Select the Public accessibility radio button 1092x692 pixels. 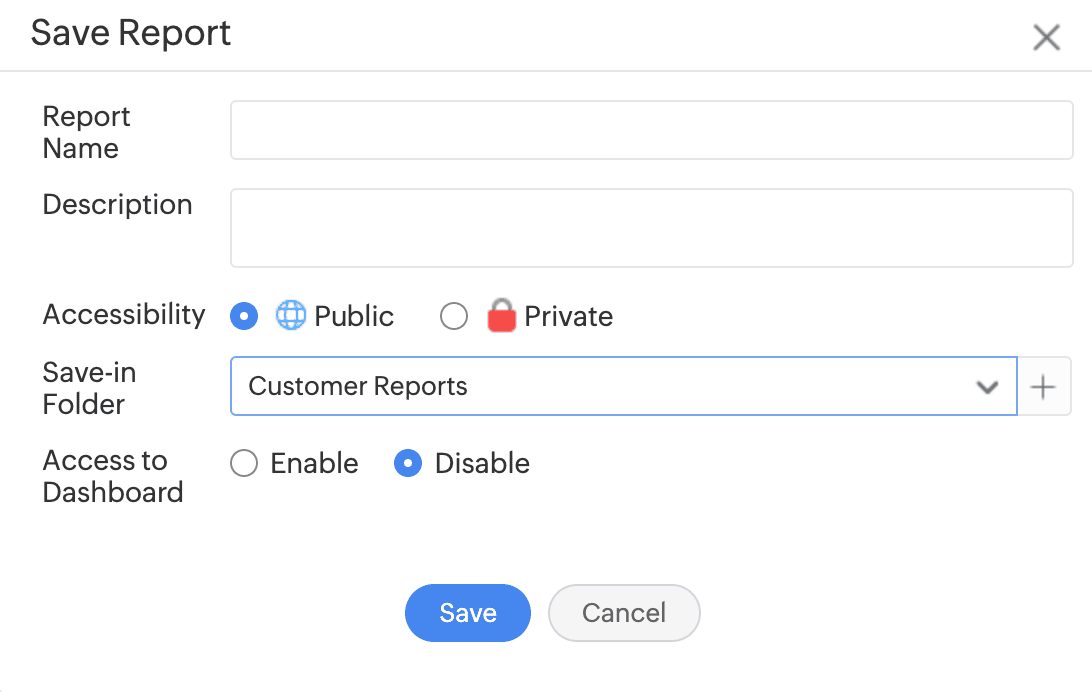[244, 317]
